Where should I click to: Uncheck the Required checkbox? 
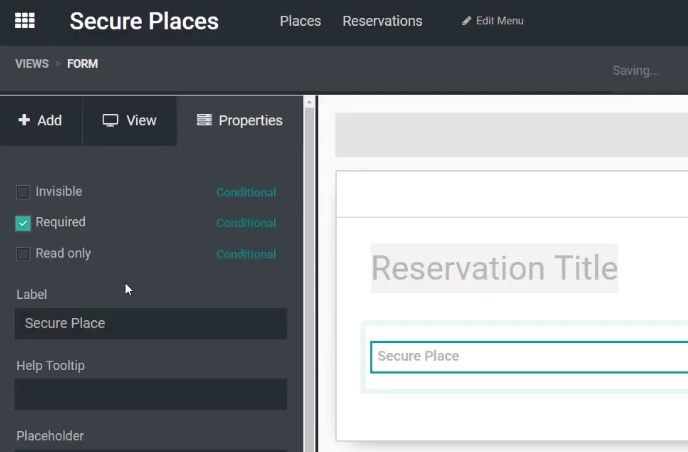point(23,223)
